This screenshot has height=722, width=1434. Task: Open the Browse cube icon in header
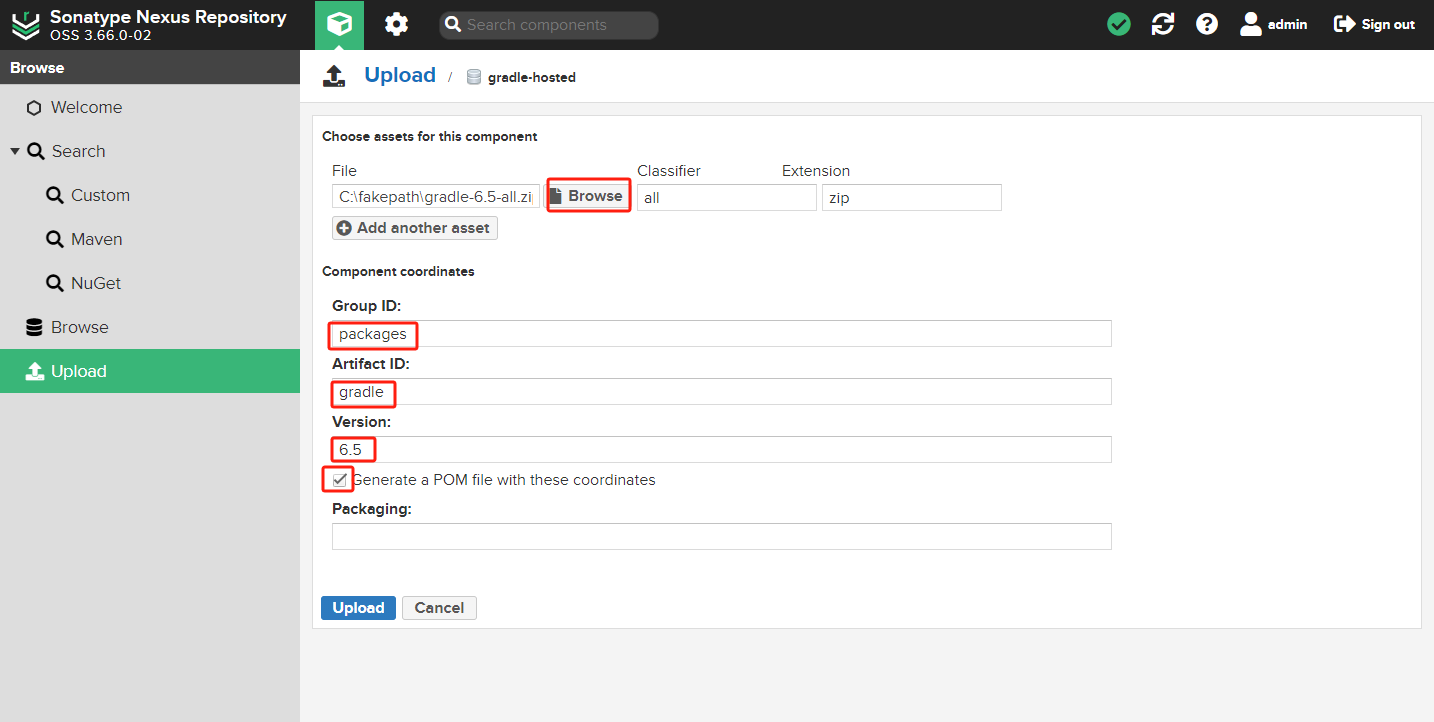coord(339,25)
